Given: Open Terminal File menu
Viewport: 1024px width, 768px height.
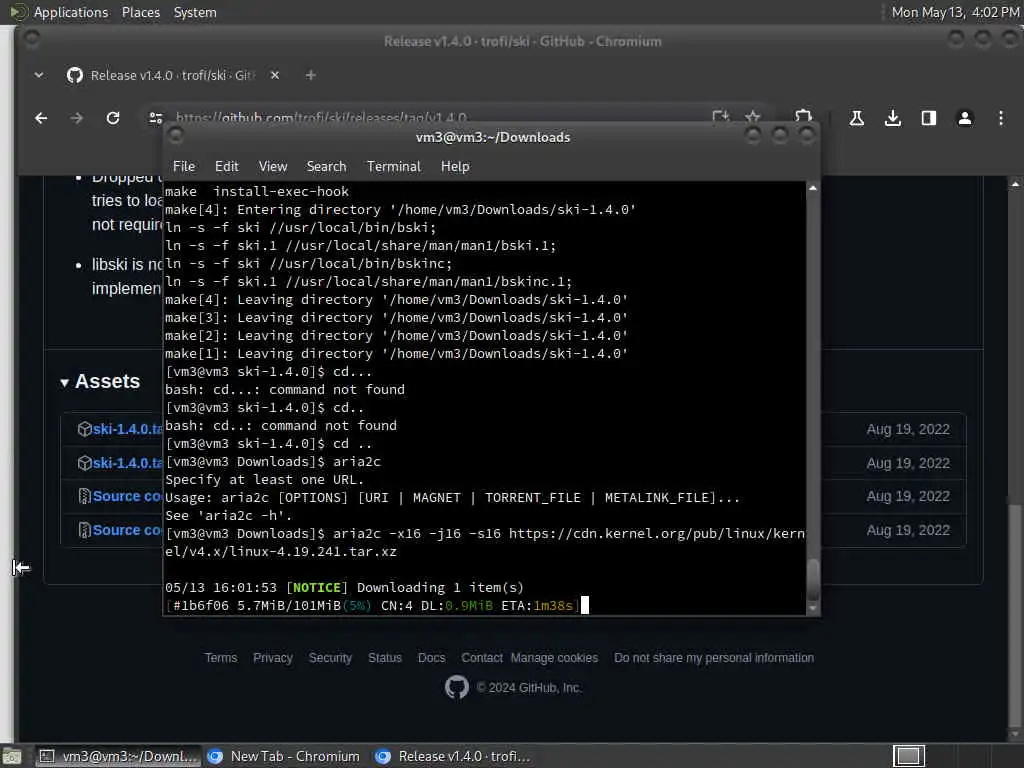Looking at the screenshot, I should tap(184, 167).
